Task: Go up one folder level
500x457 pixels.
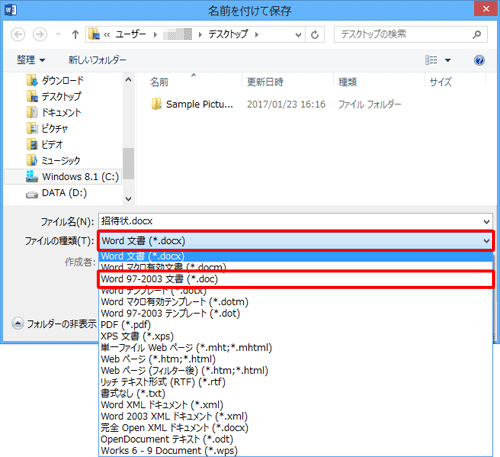Action: pos(75,34)
